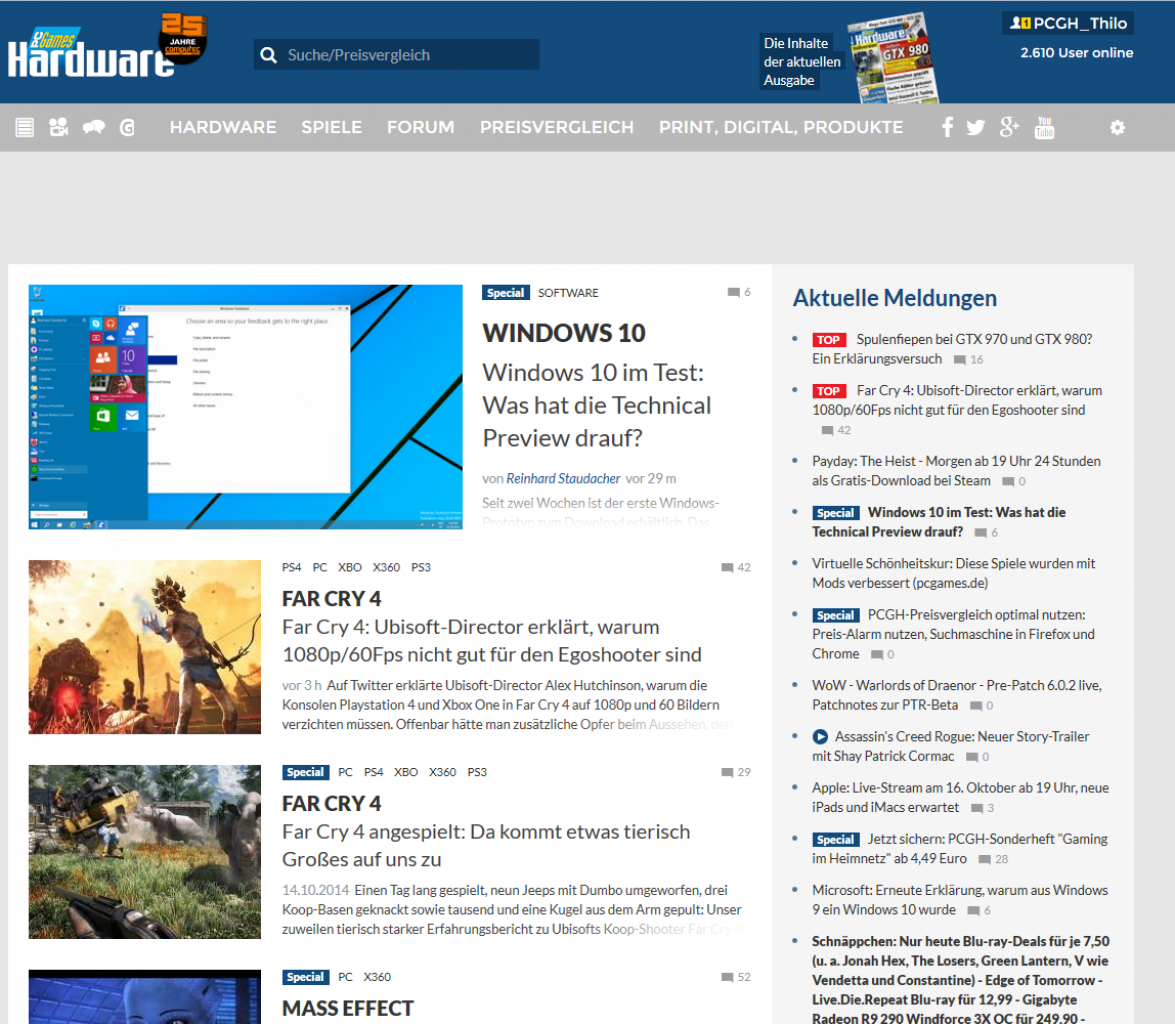Open Spulenfiepen bei GTX 970 news item
This screenshot has height=1024, width=1175.
pyautogui.click(x=952, y=349)
